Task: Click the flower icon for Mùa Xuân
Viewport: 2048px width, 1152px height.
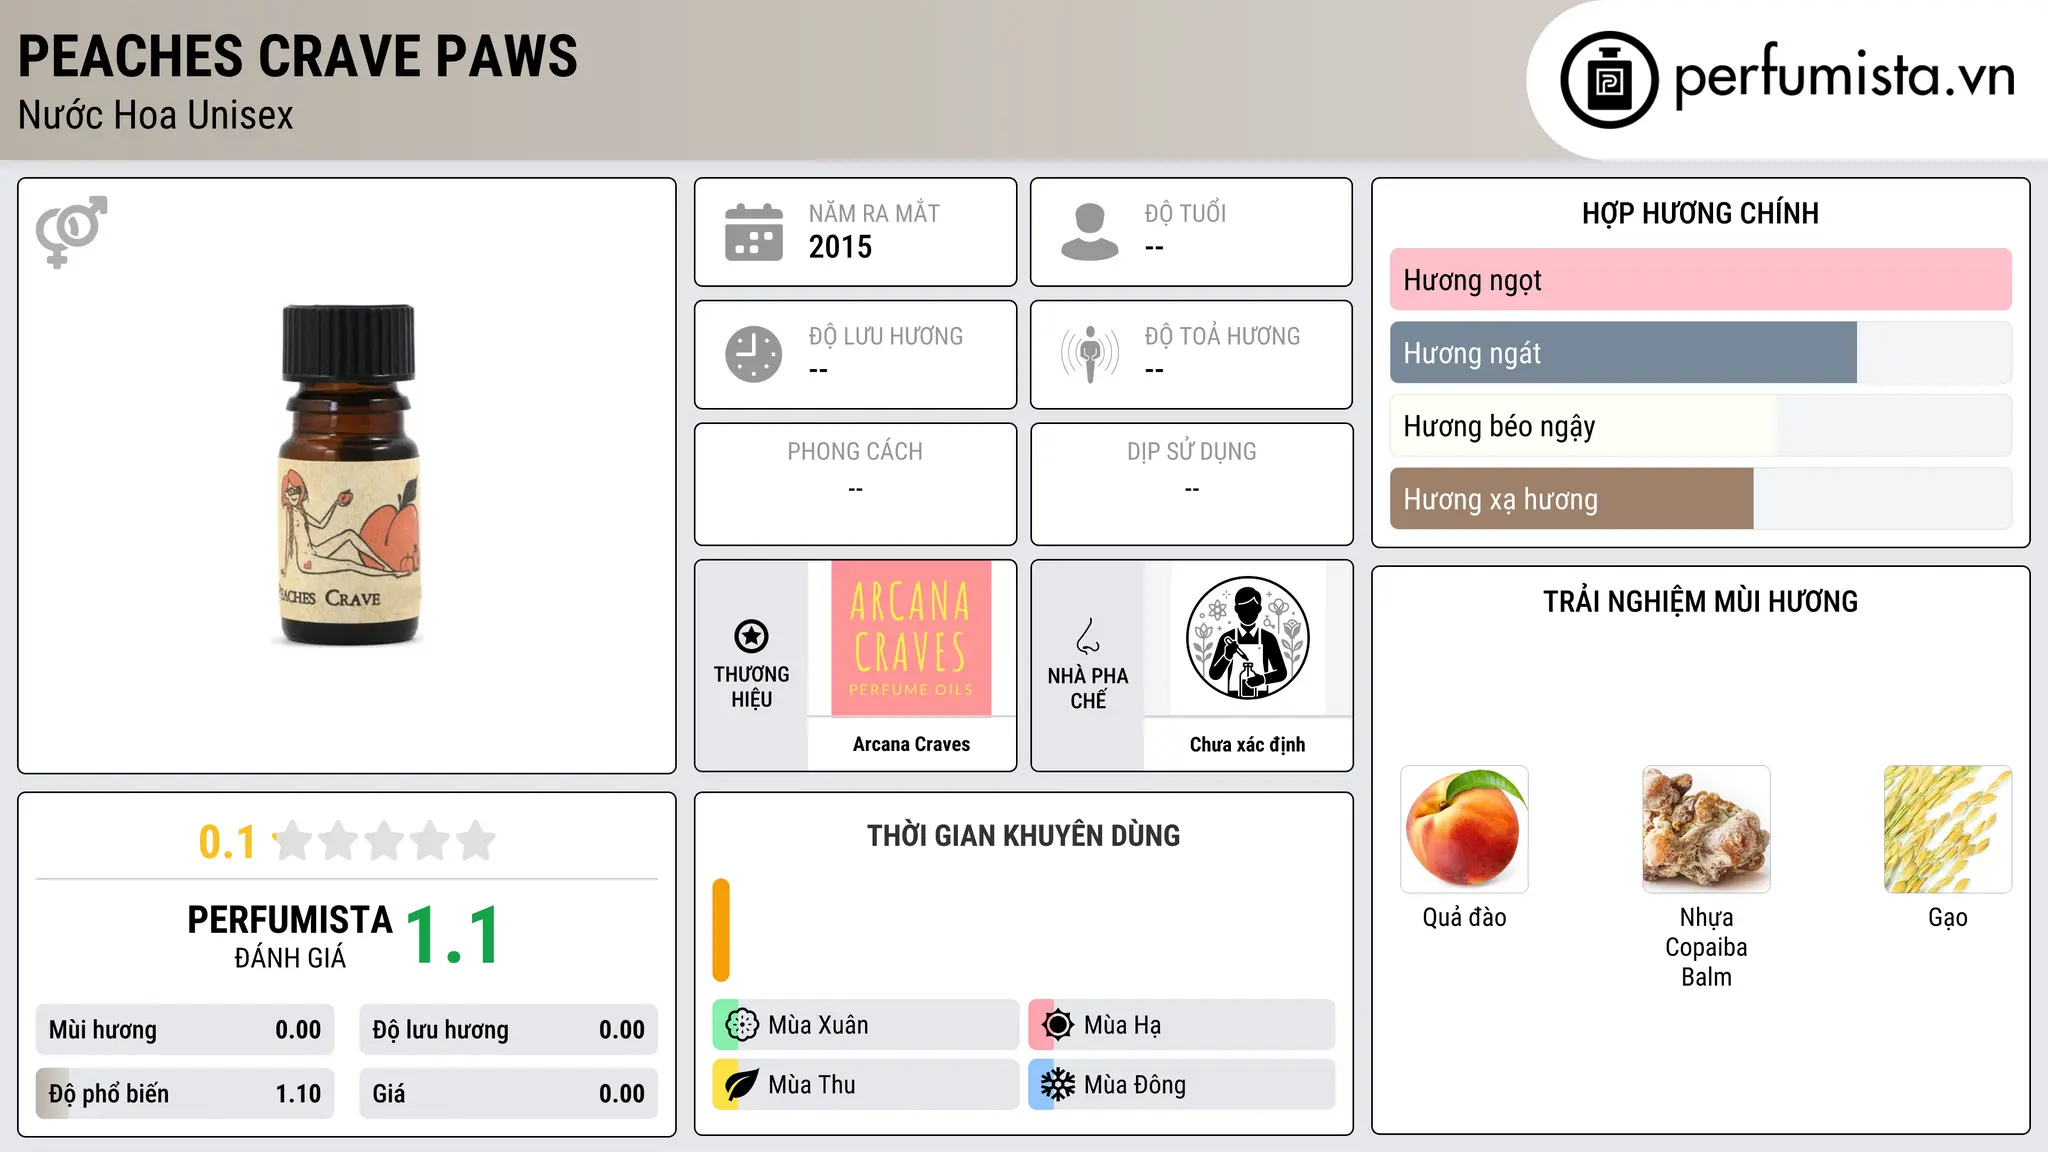Action: pyautogui.click(x=742, y=1025)
